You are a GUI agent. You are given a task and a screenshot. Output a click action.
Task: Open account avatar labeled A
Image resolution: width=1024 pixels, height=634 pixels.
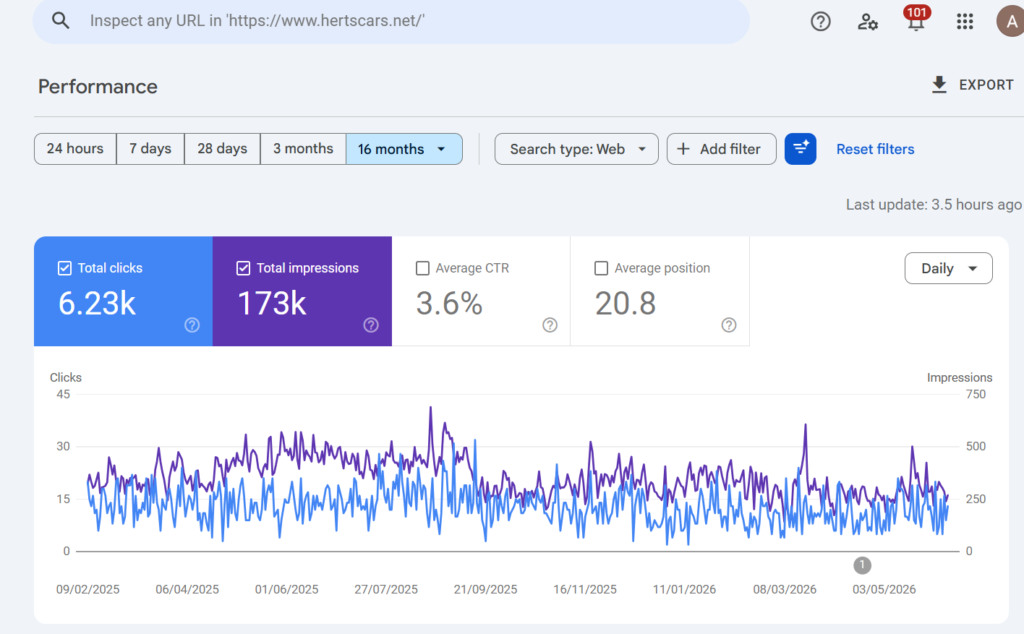1010,22
